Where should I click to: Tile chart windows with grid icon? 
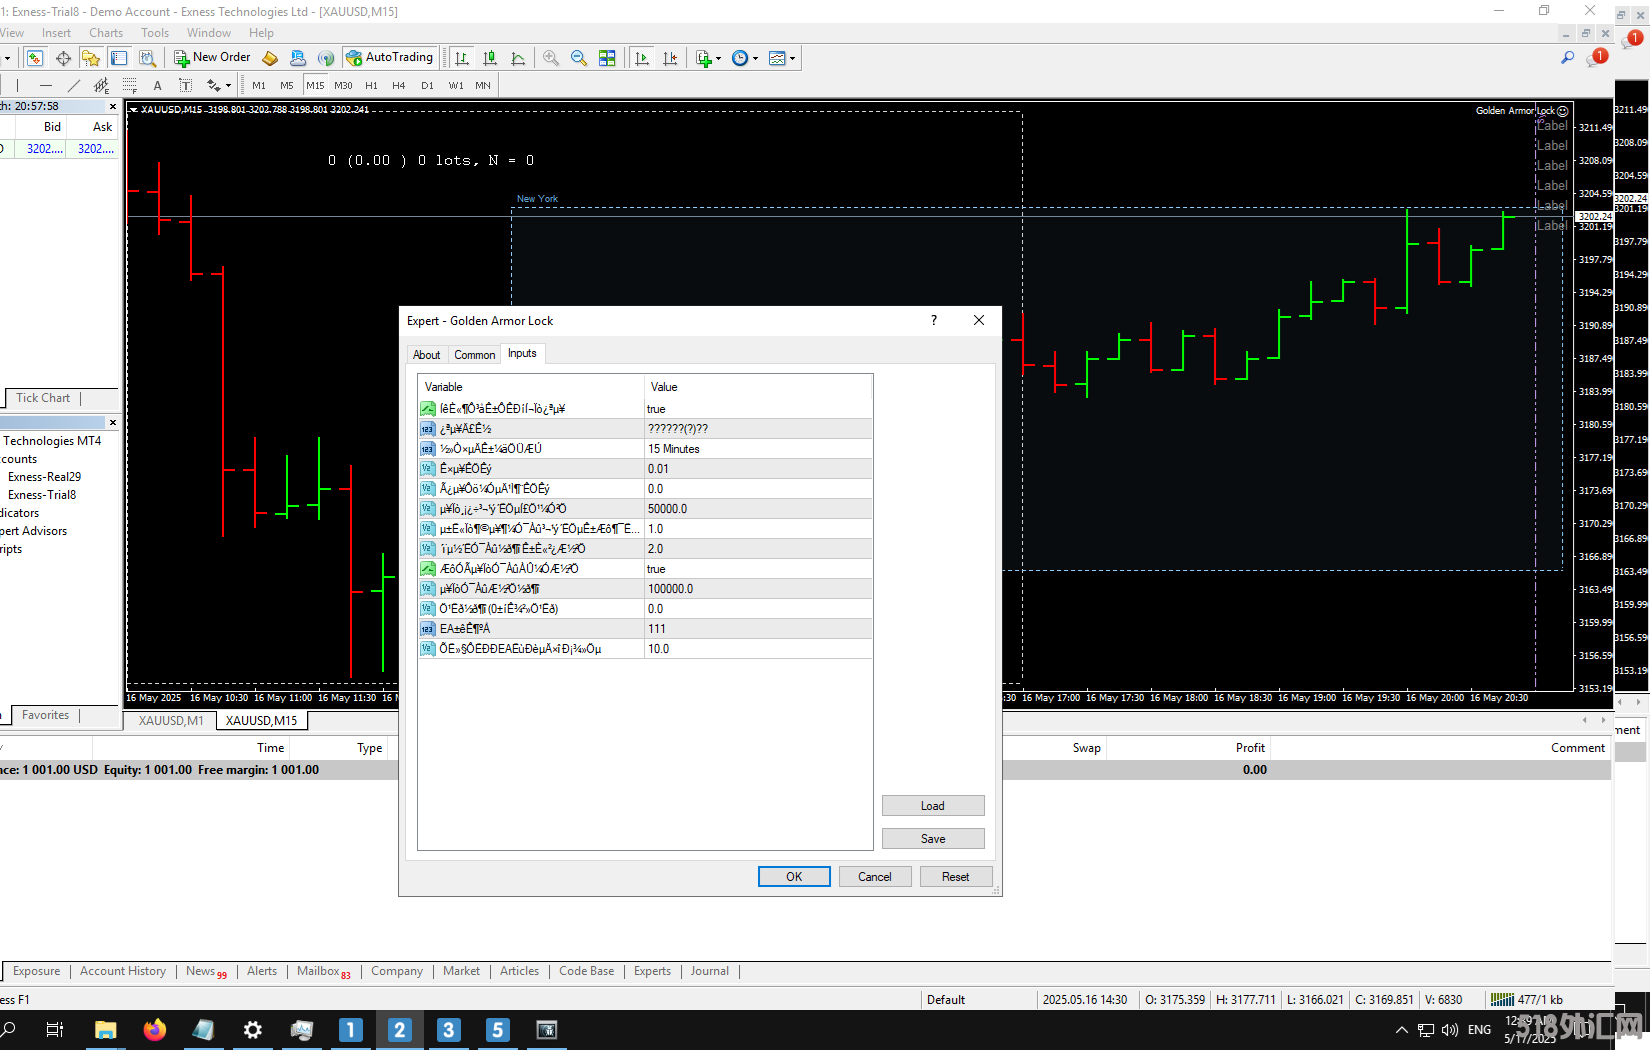pos(607,58)
